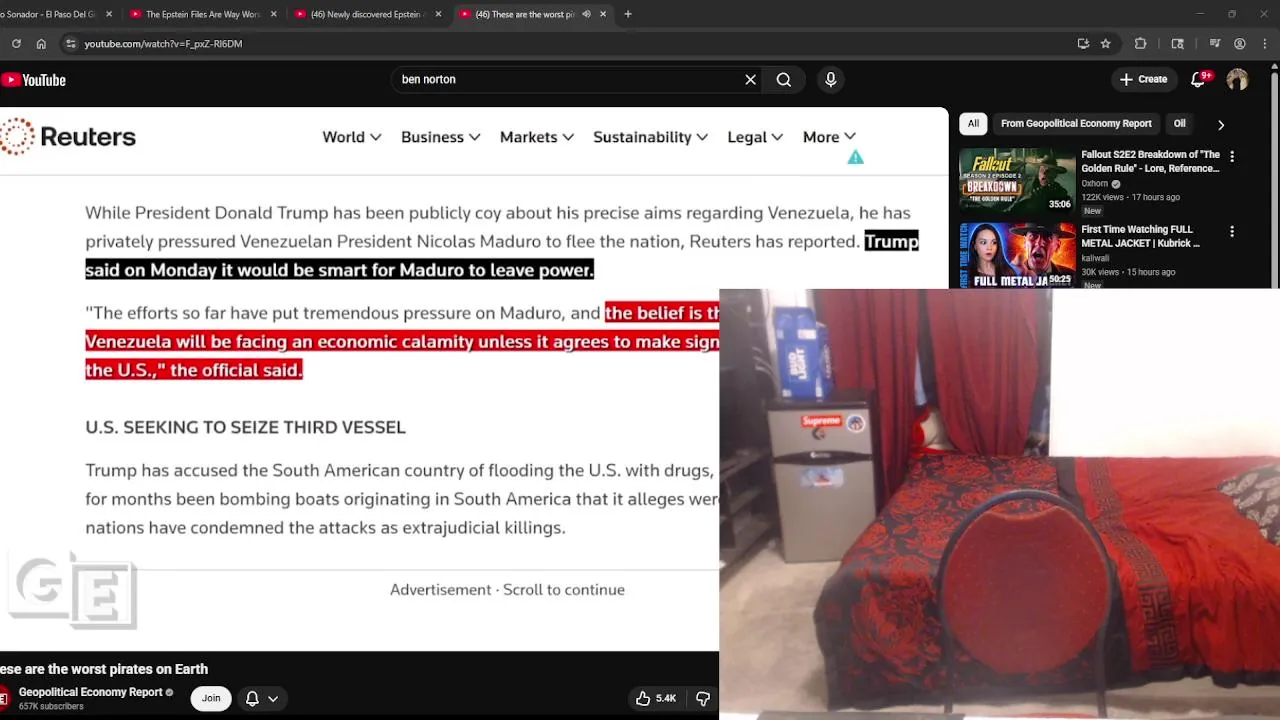Open the YouTube account avatar menu

pyautogui.click(x=1237, y=80)
